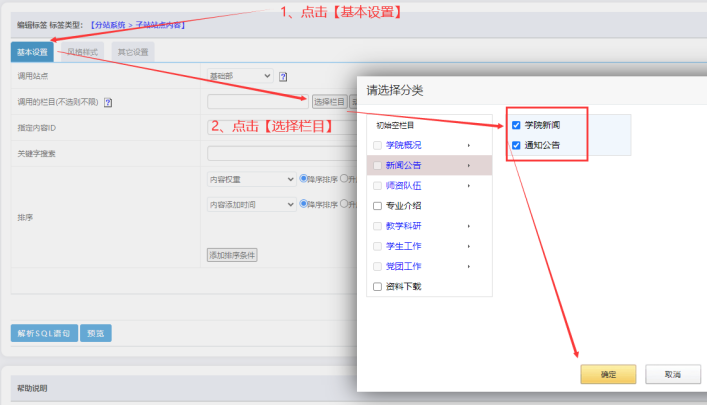
Task: Expand the 教学科研 category arrow
Action: (468, 226)
